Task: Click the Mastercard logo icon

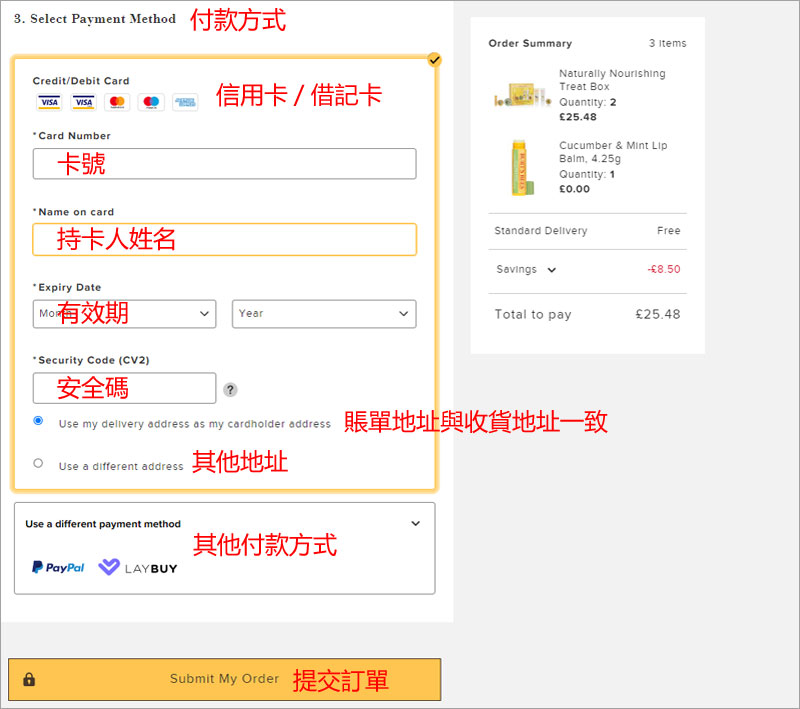Action: [x=117, y=102]
